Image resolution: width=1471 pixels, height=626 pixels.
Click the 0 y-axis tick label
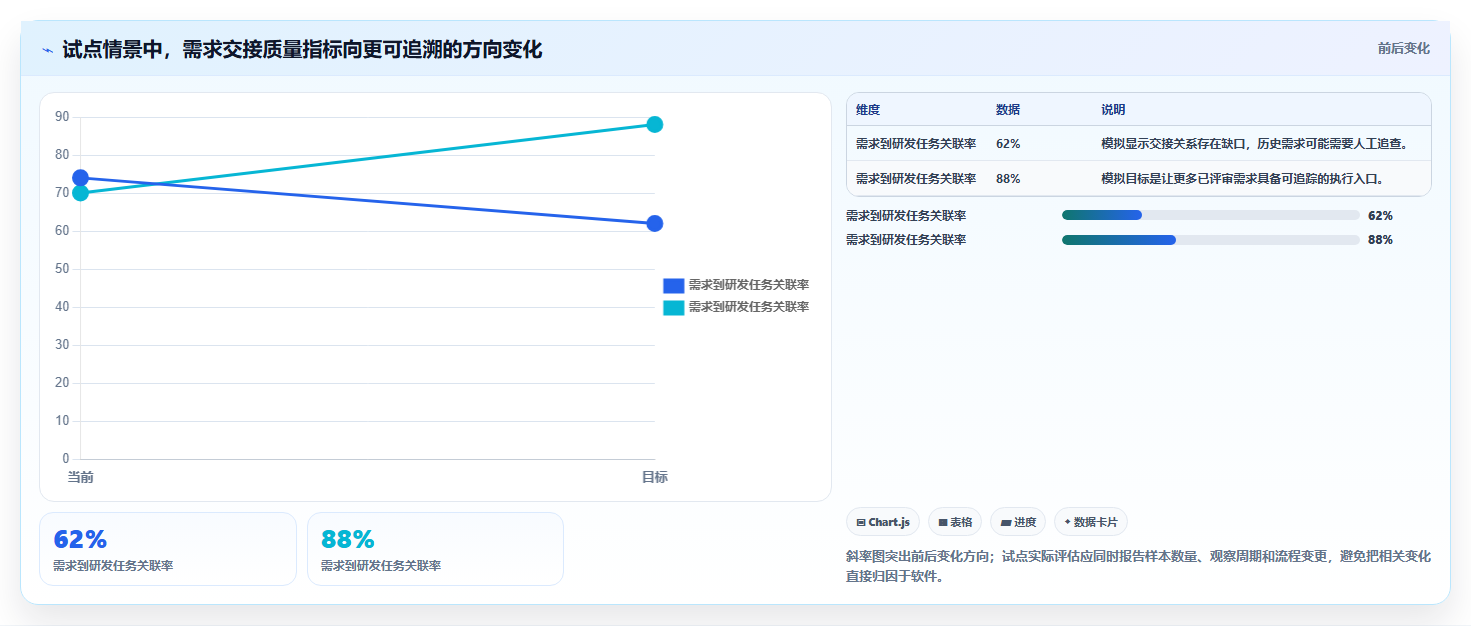coord(66,459)
